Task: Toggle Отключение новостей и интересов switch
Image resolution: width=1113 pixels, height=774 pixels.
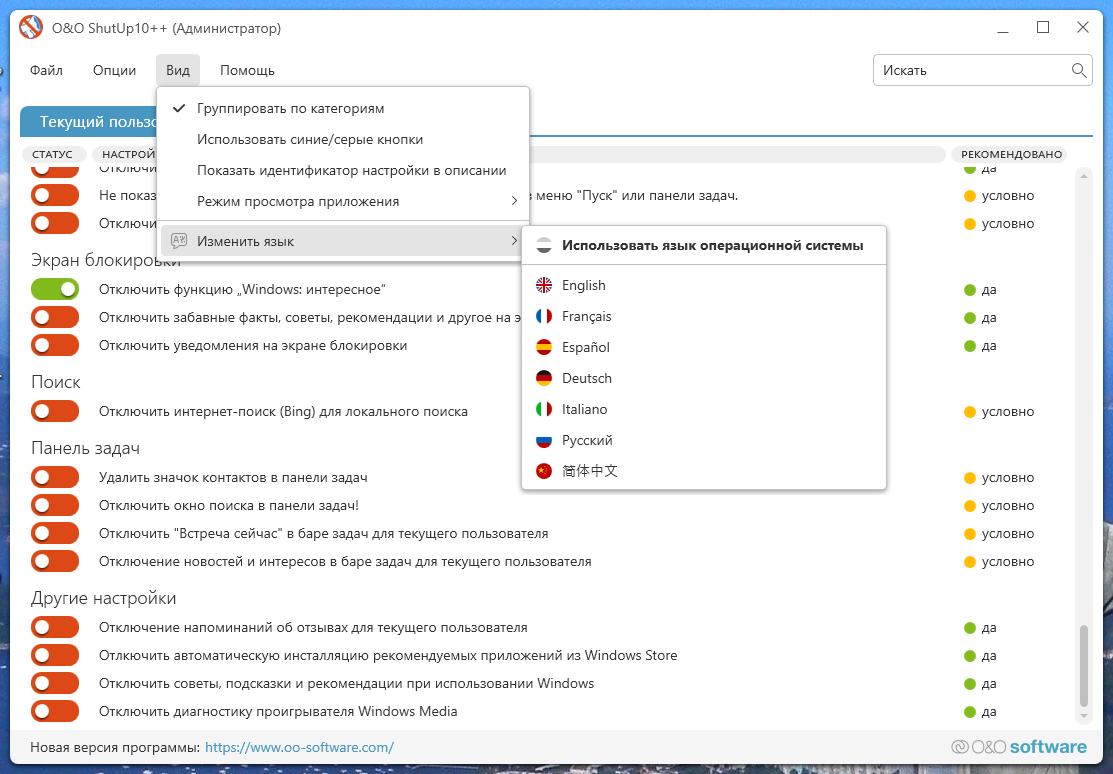Action: coord(55,562)
